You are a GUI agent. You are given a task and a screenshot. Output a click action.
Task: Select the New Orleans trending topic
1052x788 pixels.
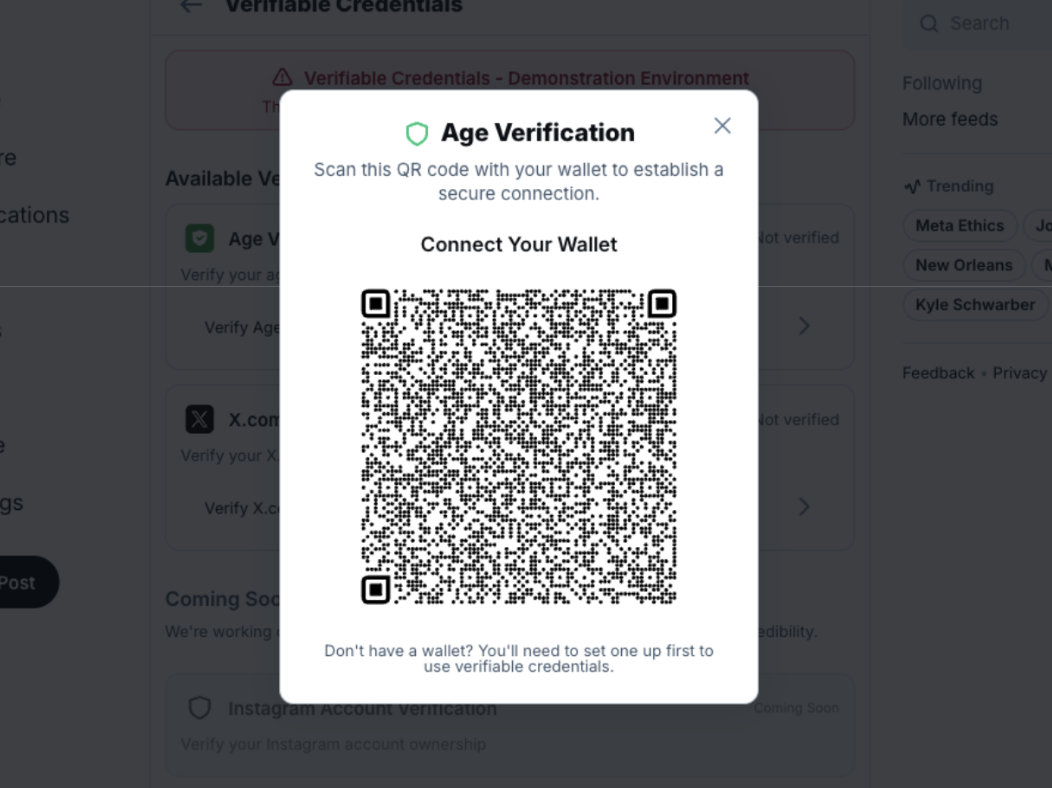(963, 265)
